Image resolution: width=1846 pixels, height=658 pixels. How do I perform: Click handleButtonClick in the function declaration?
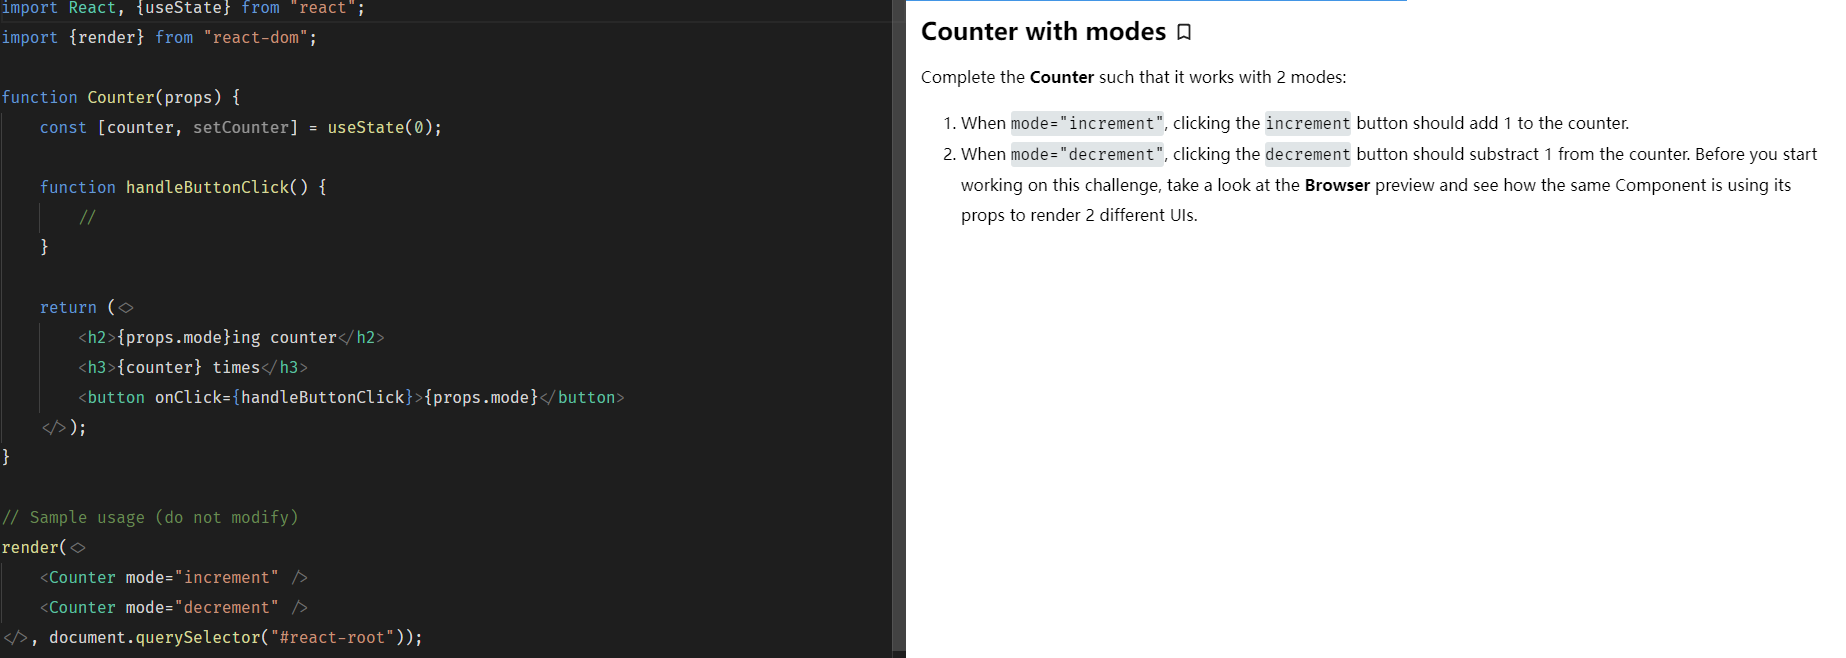pyautogui.click(x=207, y=187)
